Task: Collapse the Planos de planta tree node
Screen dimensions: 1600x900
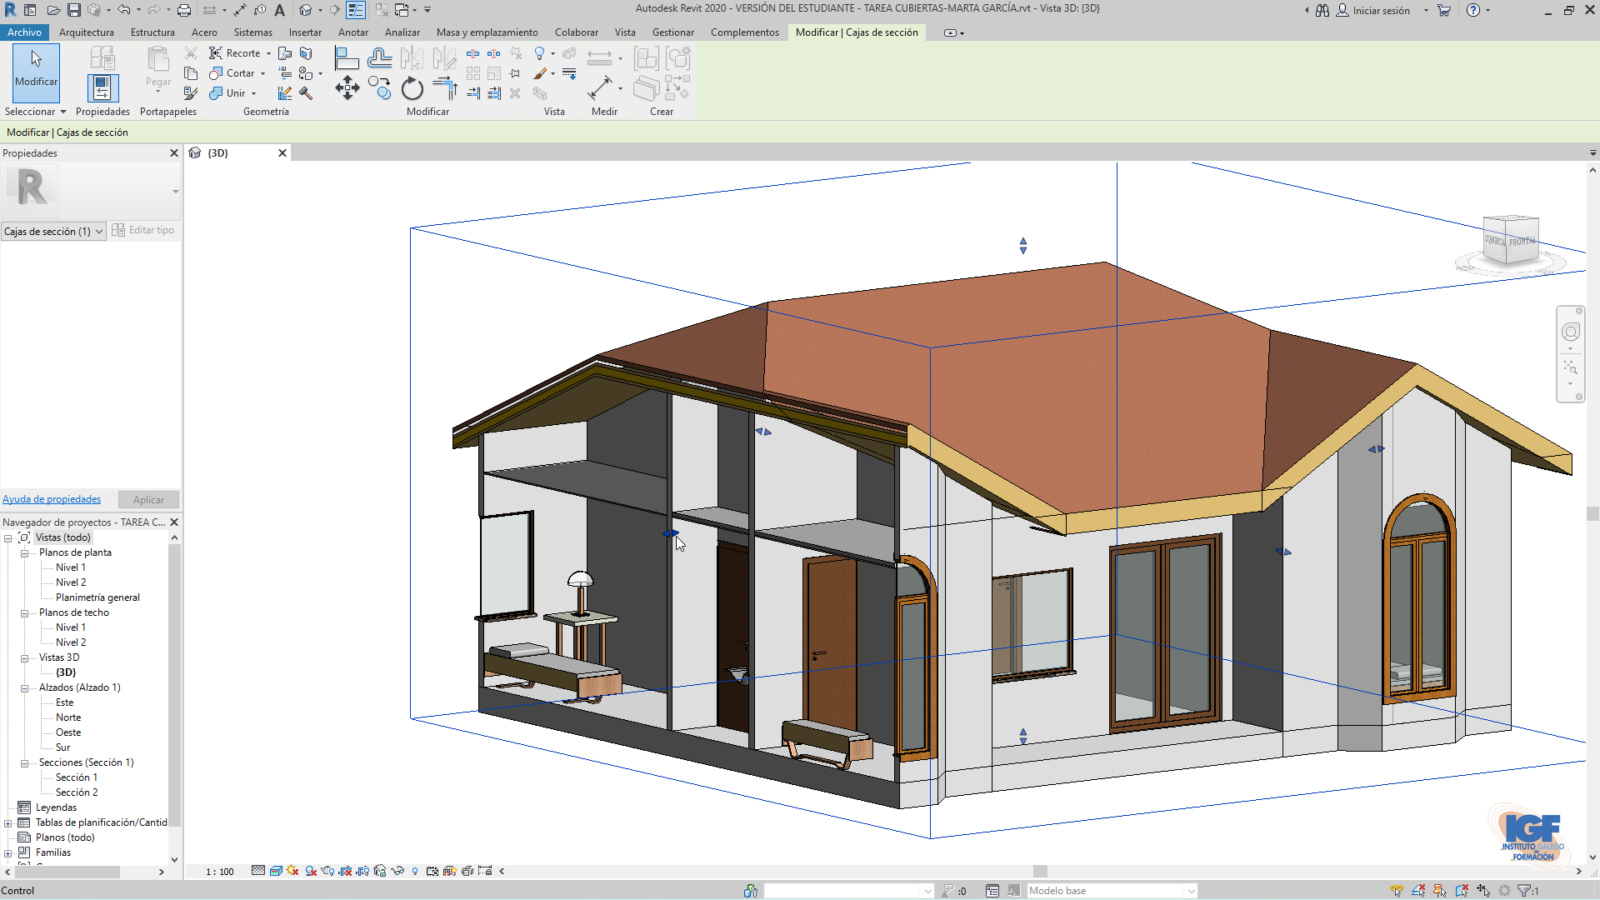Action: (x=25, y=553)
